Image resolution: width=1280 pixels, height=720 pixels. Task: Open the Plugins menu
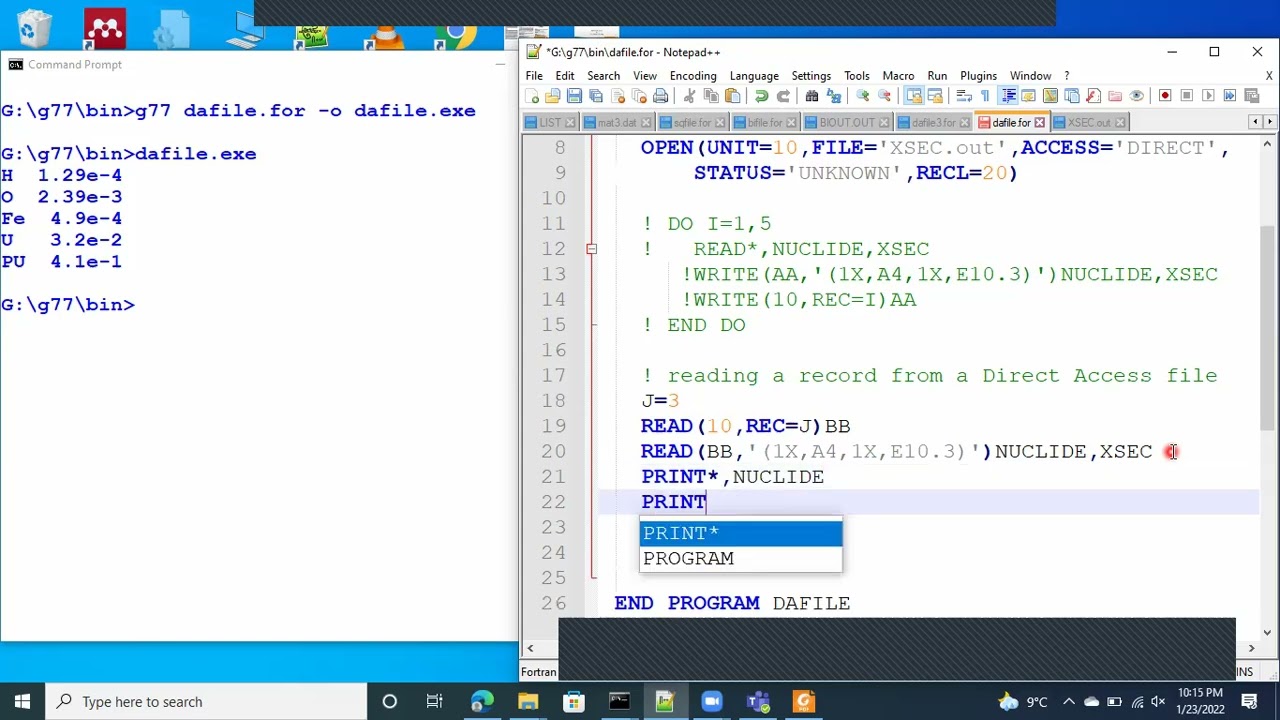pos(978,76)
